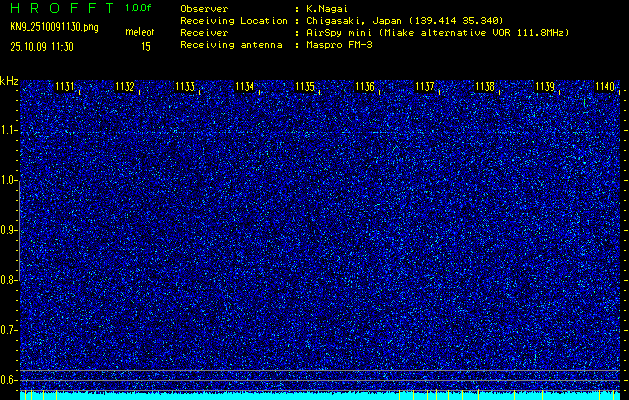Screen dimensions: 629x400
Task: Click the kHz axis unit label
Action: point(9,80)
